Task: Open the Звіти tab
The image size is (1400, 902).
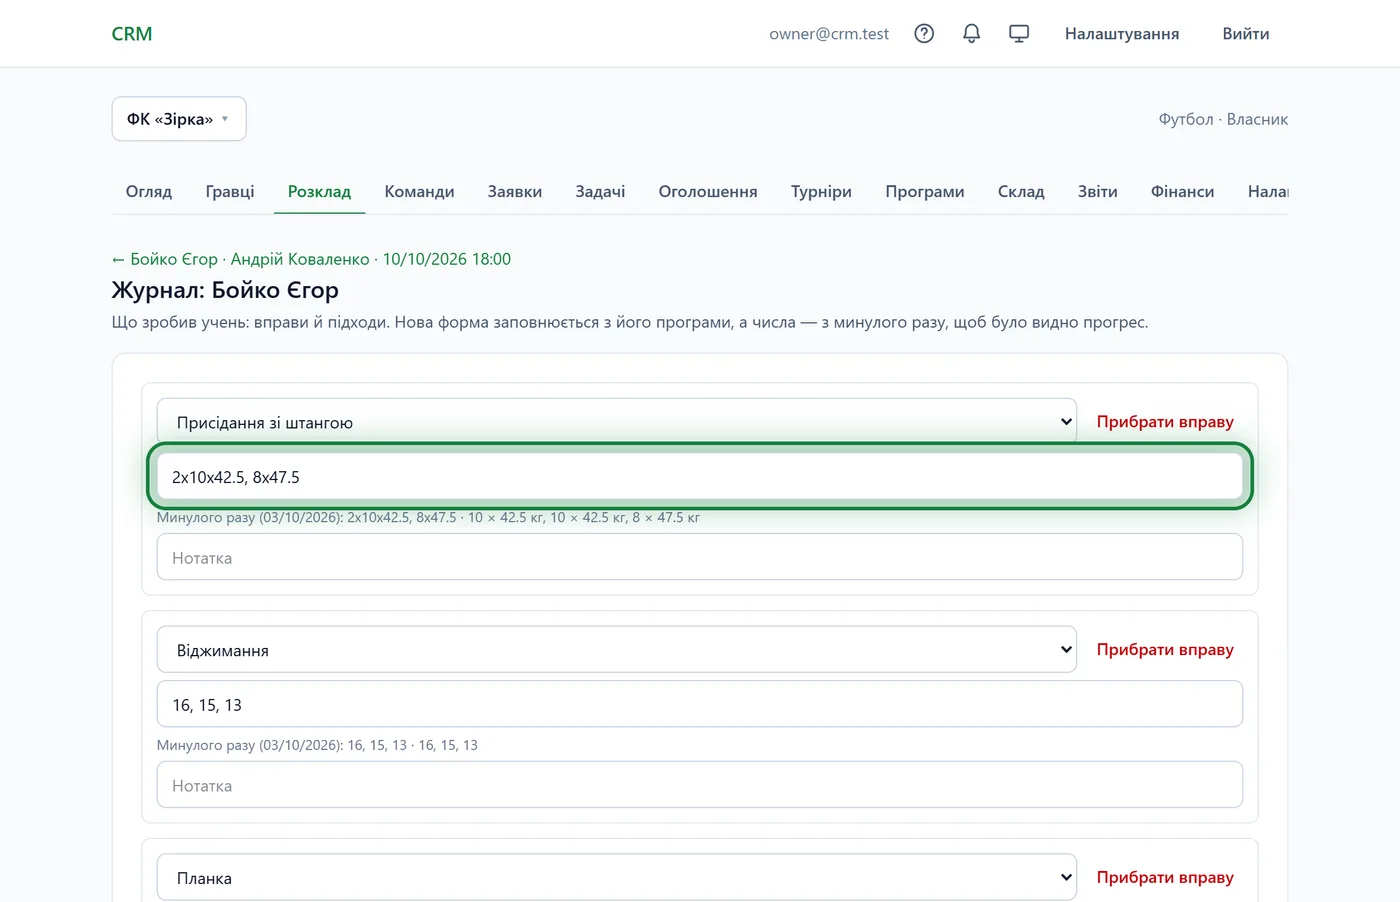Action: (x=1097, y=191)
